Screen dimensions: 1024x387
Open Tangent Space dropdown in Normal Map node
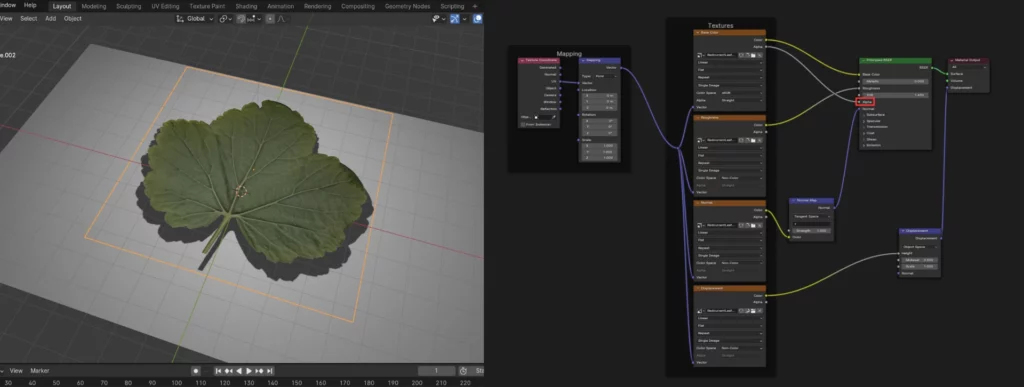click(812, 217)
